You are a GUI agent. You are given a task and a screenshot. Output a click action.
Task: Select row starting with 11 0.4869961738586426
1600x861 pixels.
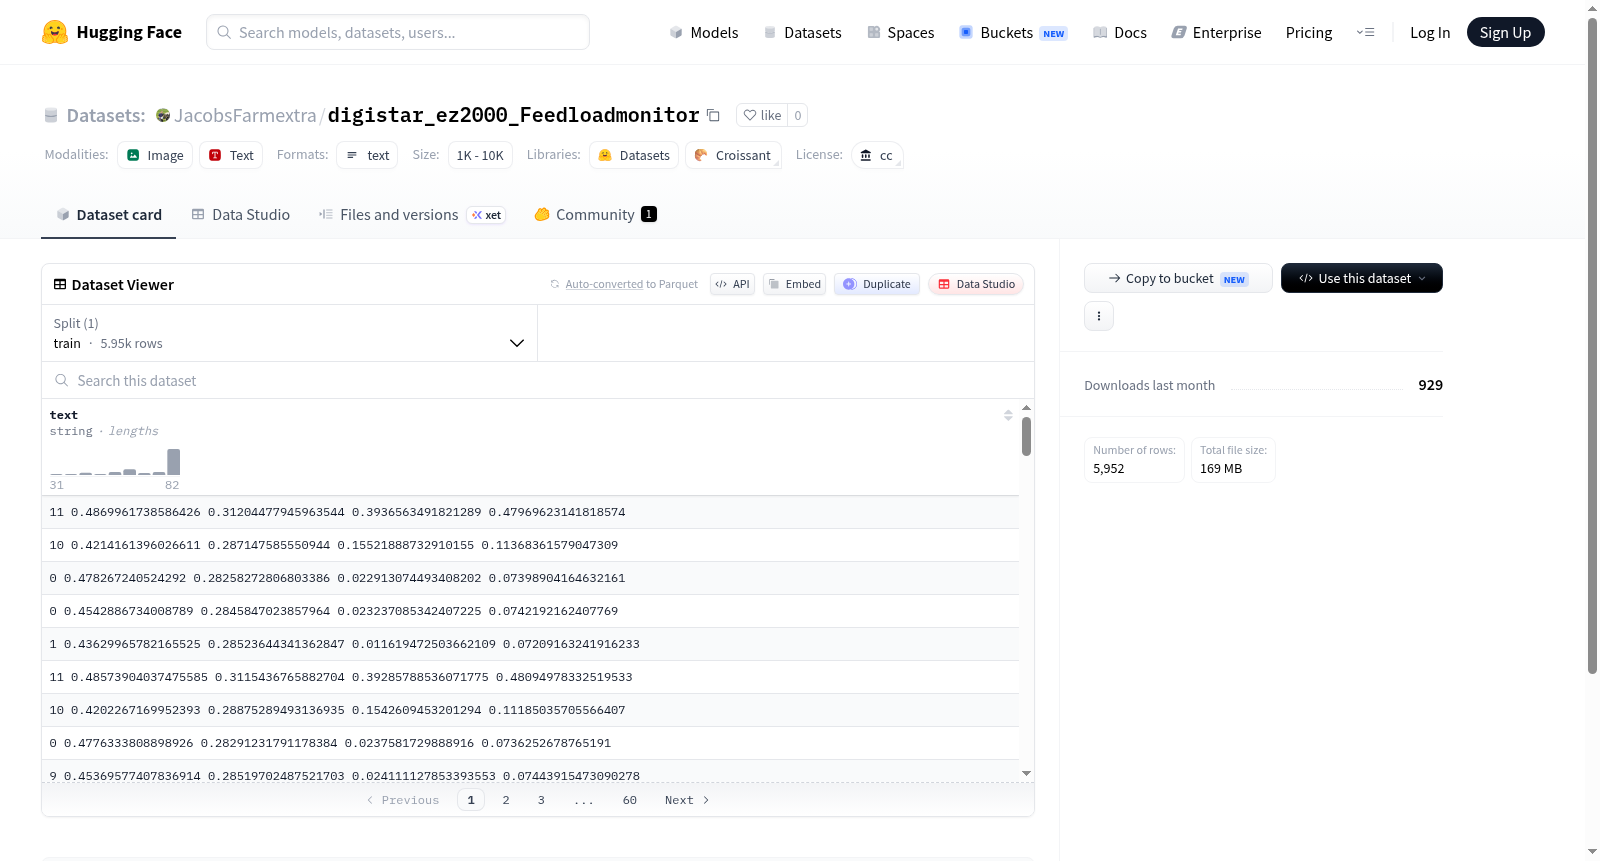[x=530, y=512]
